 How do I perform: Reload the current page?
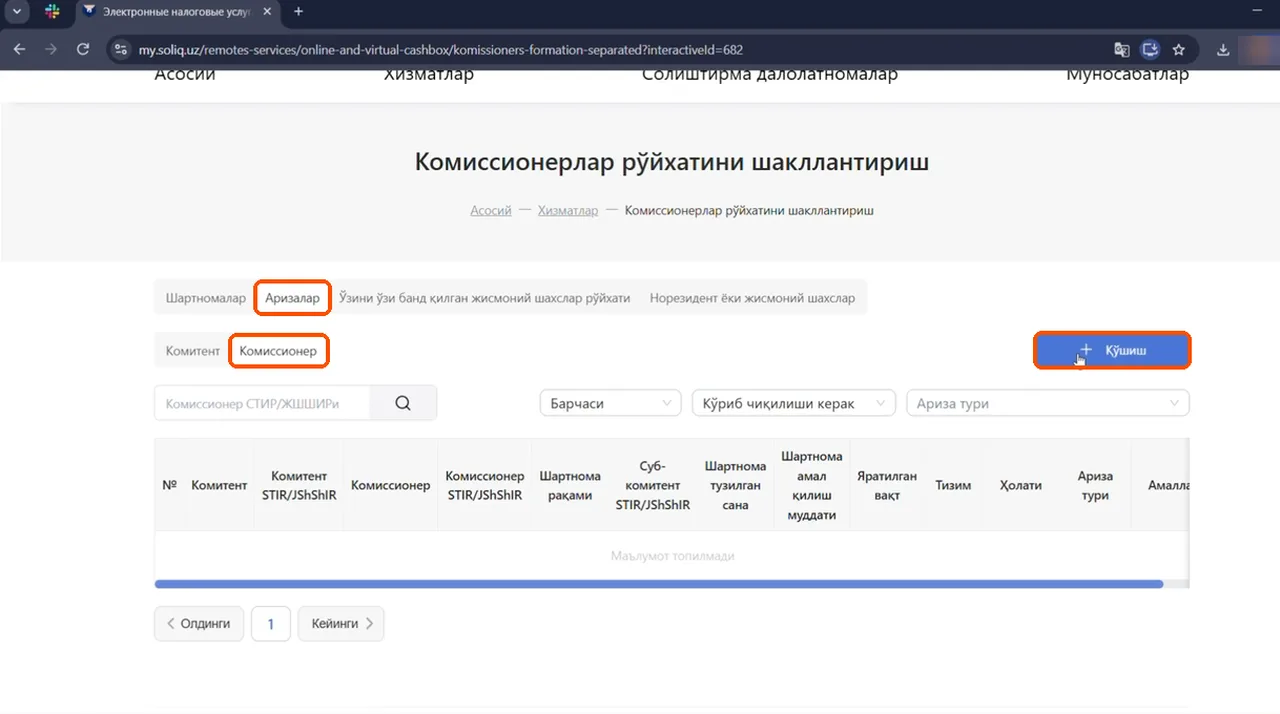click(x=83, y=49)
